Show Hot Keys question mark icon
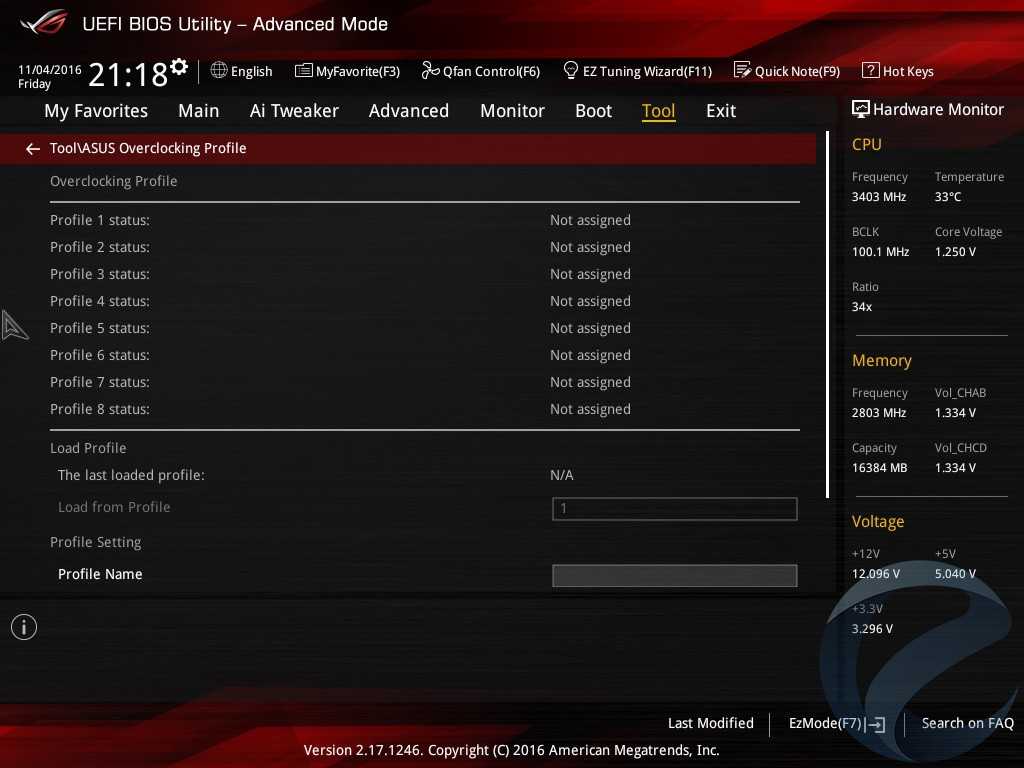 click(871, 70)
